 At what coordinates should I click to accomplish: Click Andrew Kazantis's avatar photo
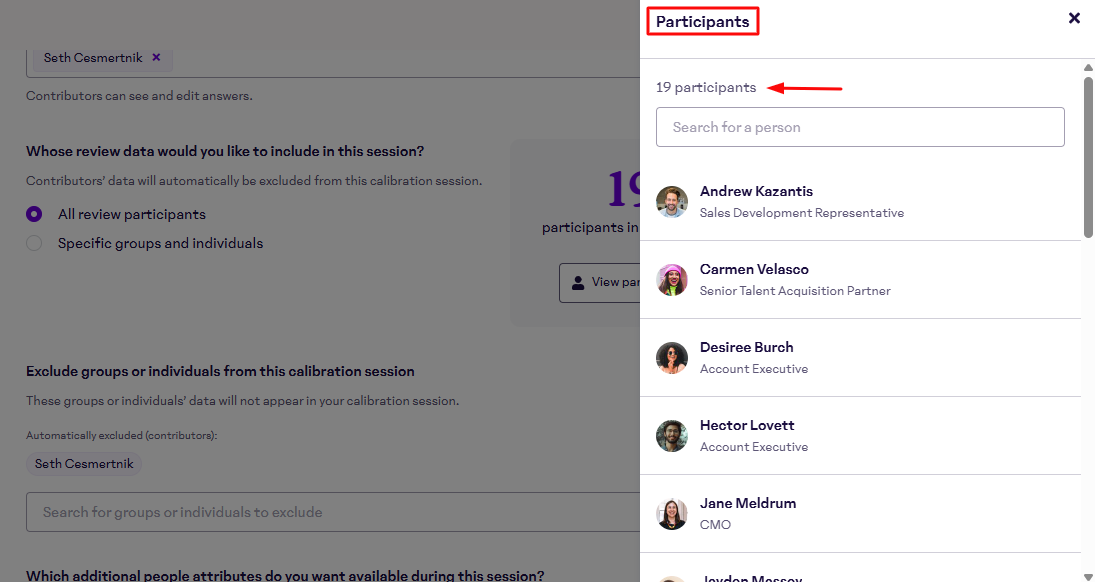tap(672, 202)
